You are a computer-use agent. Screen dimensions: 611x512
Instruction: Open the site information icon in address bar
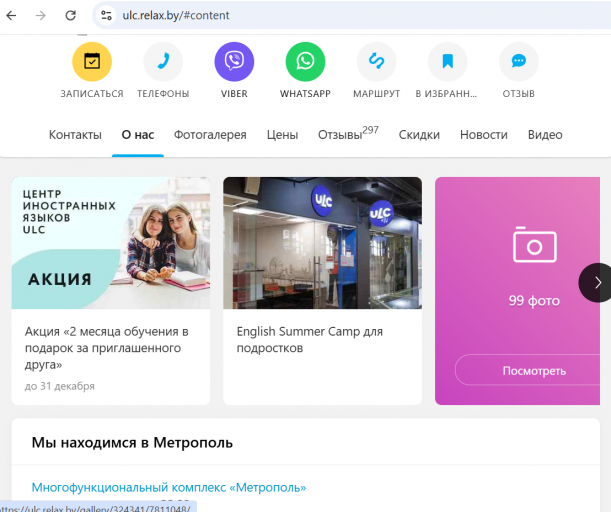106,16
